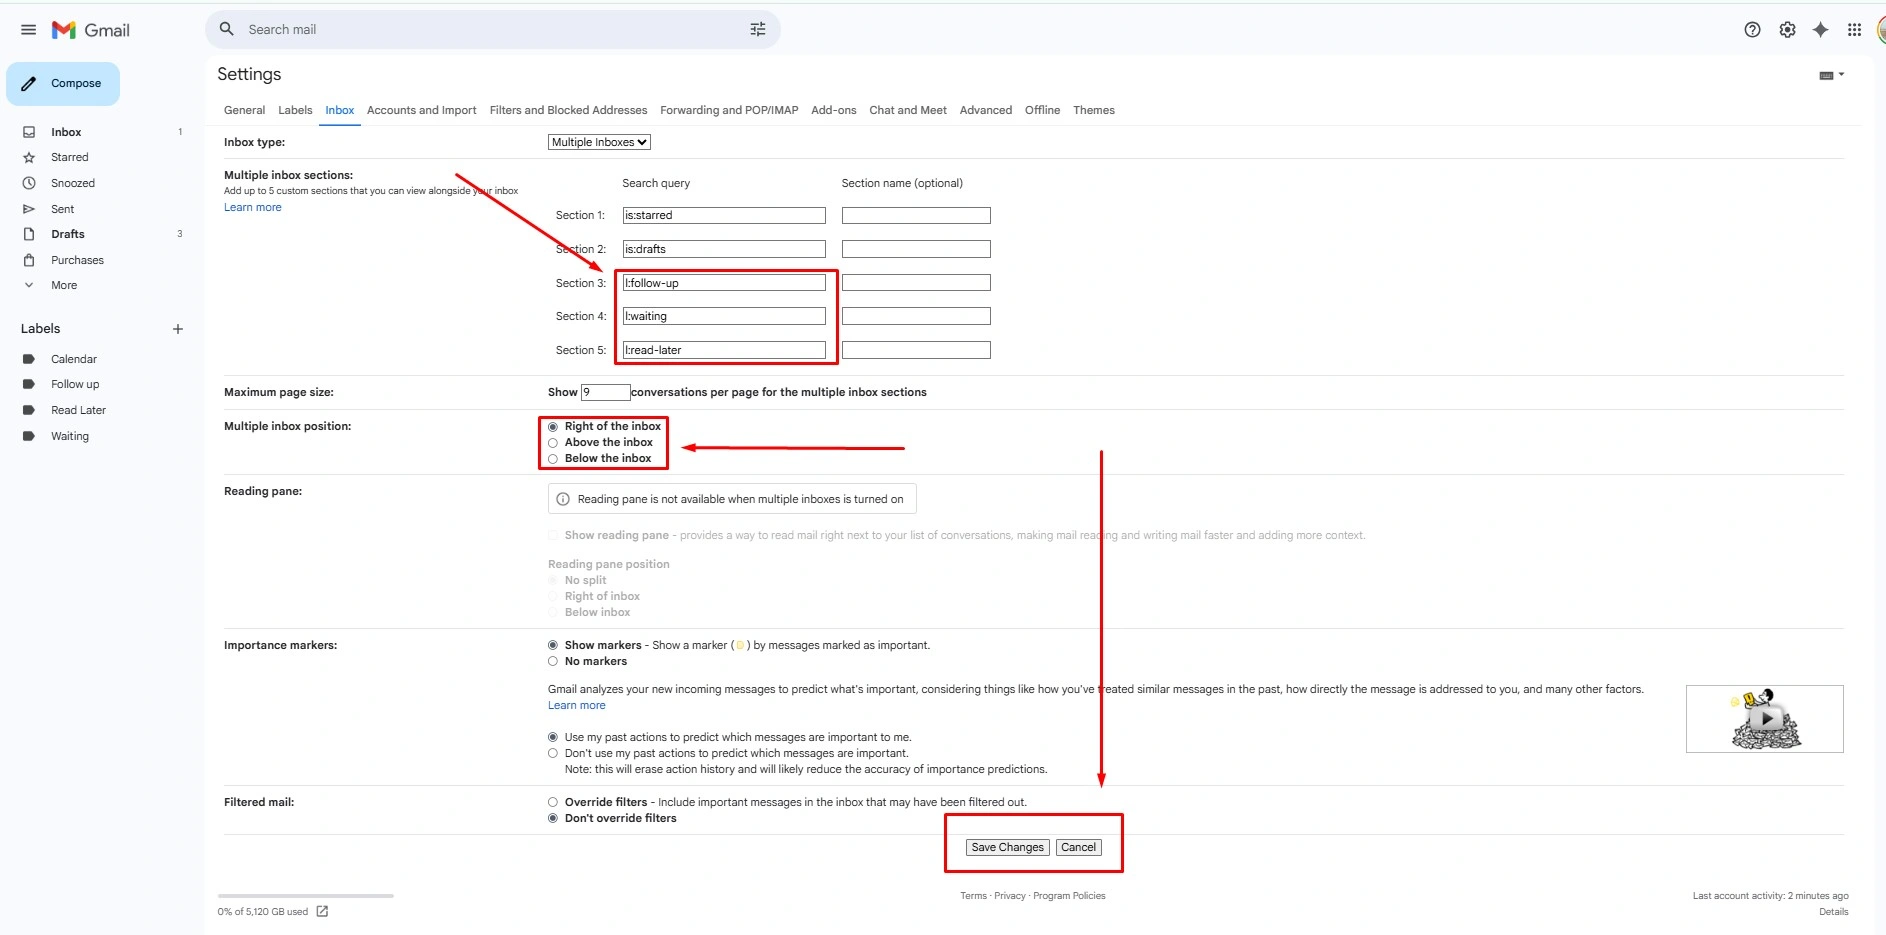The image size is (1886, 935).
Task: Click the Drafts document icon
Action: click(29, 234)
